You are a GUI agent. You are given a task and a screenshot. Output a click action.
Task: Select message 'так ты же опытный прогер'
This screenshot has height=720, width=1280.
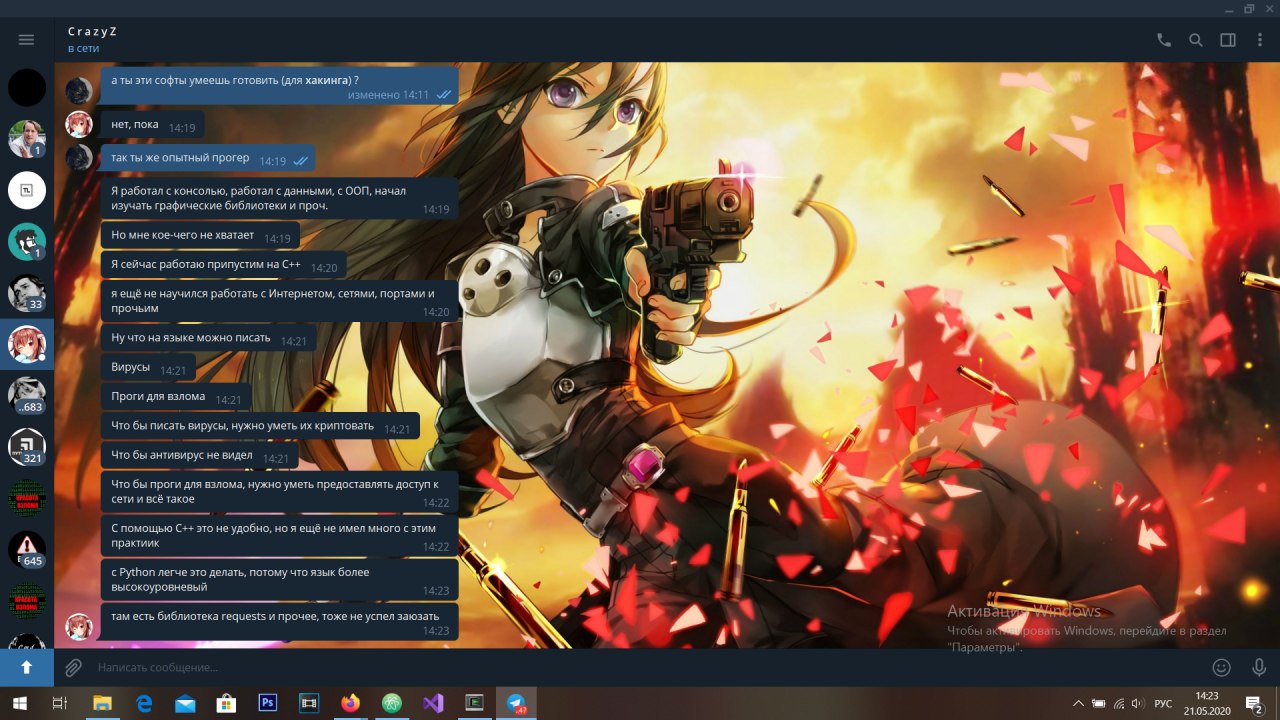[208, 157]
